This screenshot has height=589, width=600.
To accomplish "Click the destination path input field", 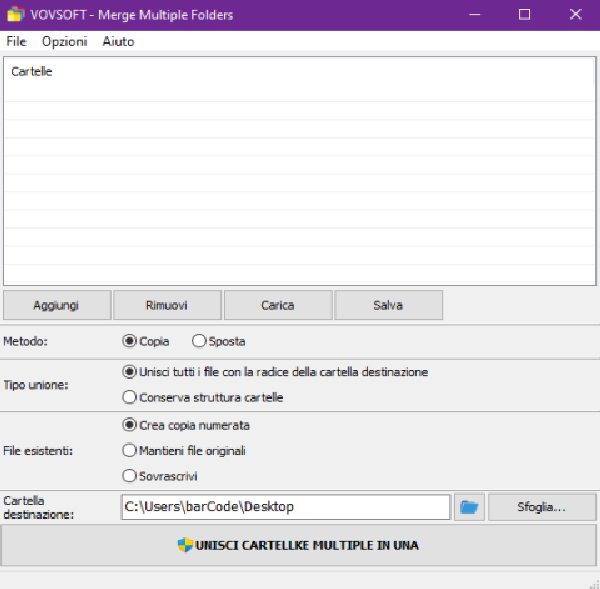I will (x=285, y=507).
